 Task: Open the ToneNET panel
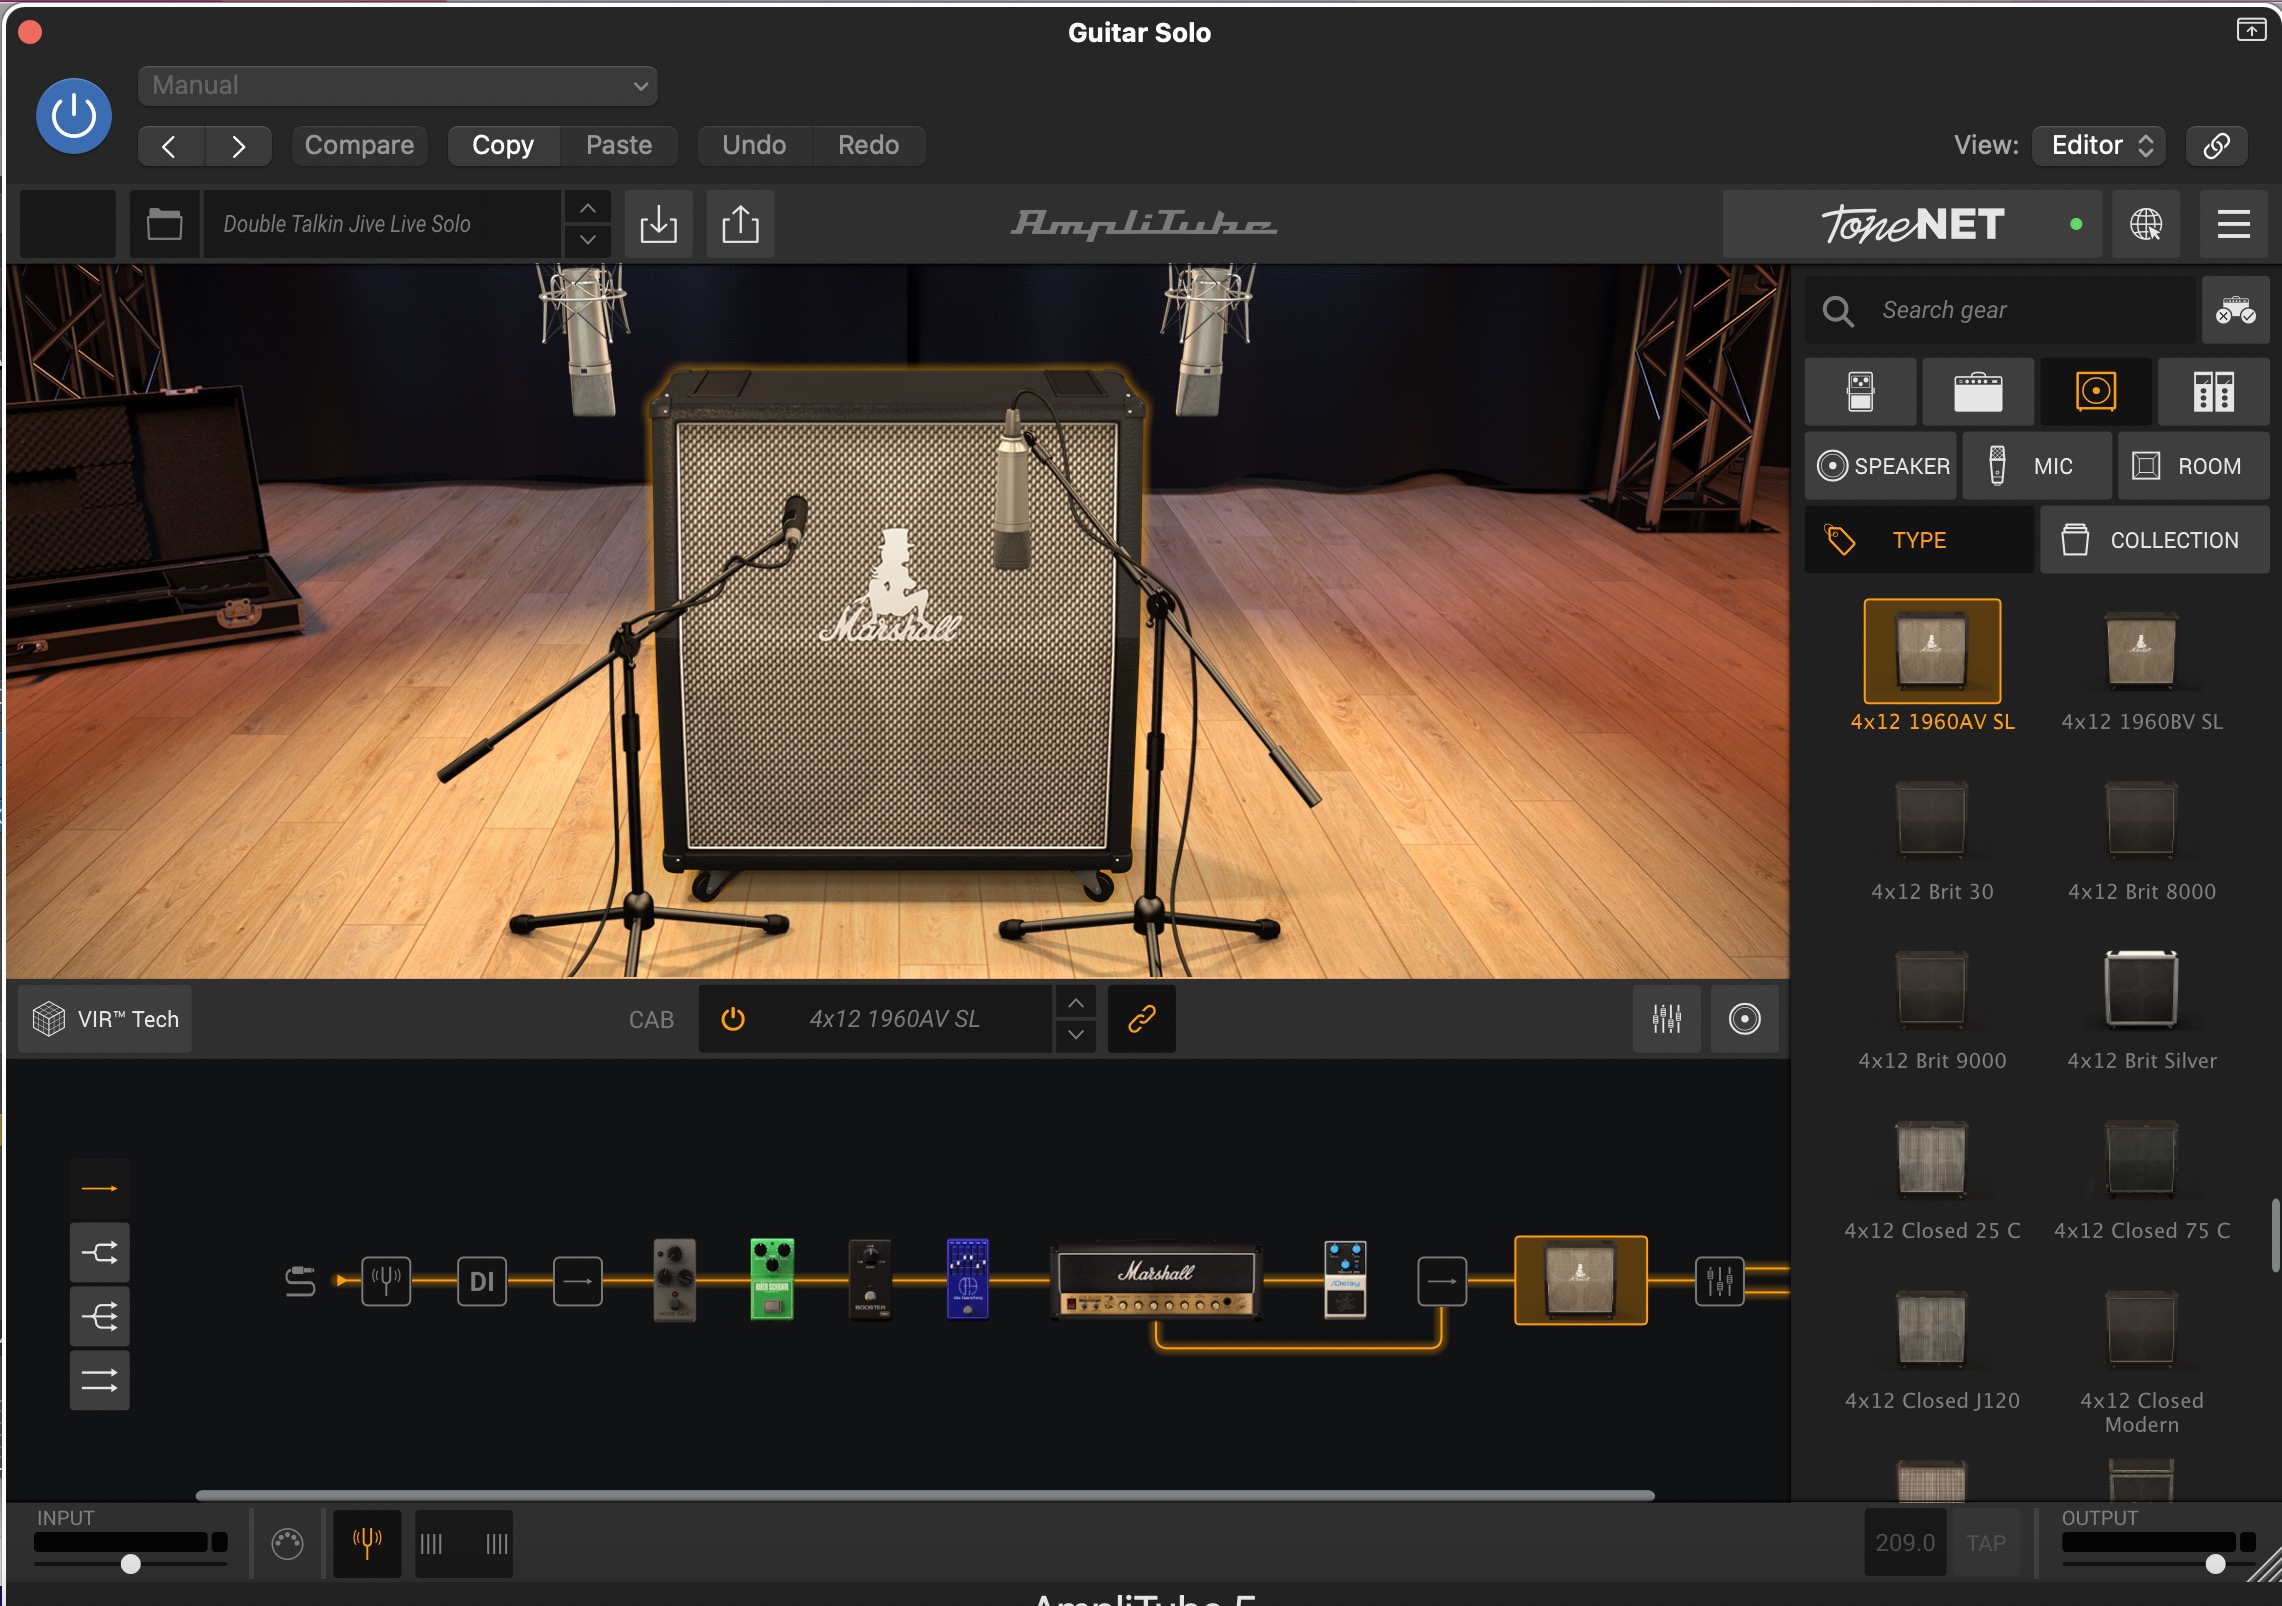[x=1911, y=224]
